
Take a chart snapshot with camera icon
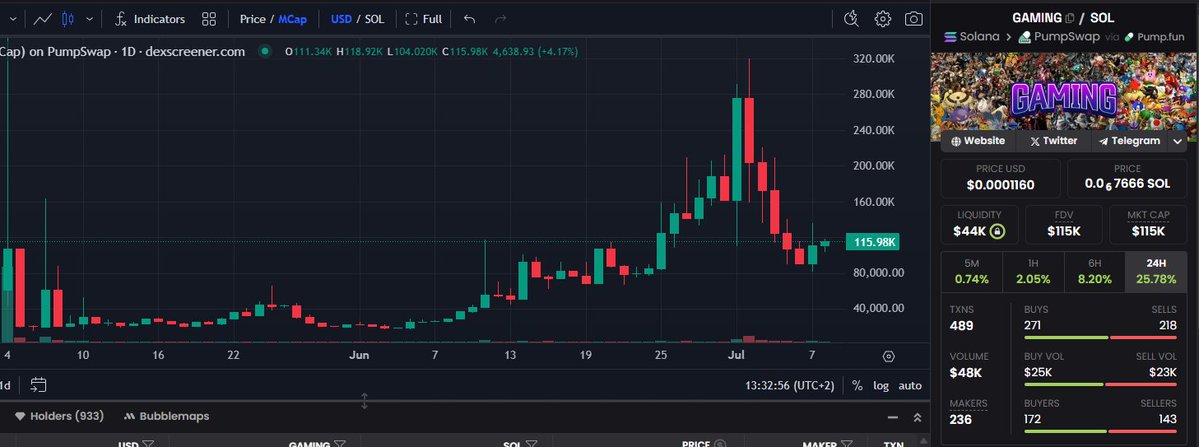click(x=914, y=19)
